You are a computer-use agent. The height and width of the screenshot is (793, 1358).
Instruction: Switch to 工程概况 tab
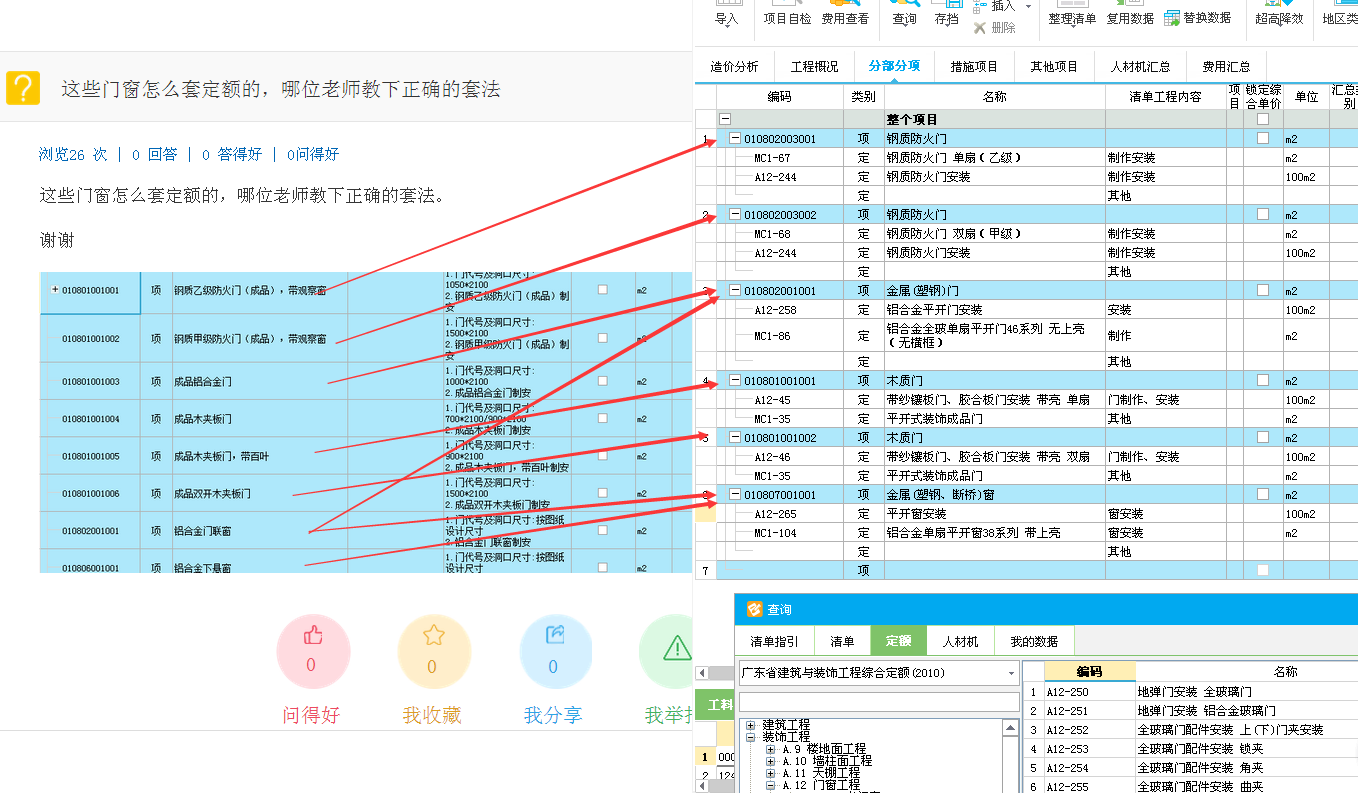(x=814, y=67)
